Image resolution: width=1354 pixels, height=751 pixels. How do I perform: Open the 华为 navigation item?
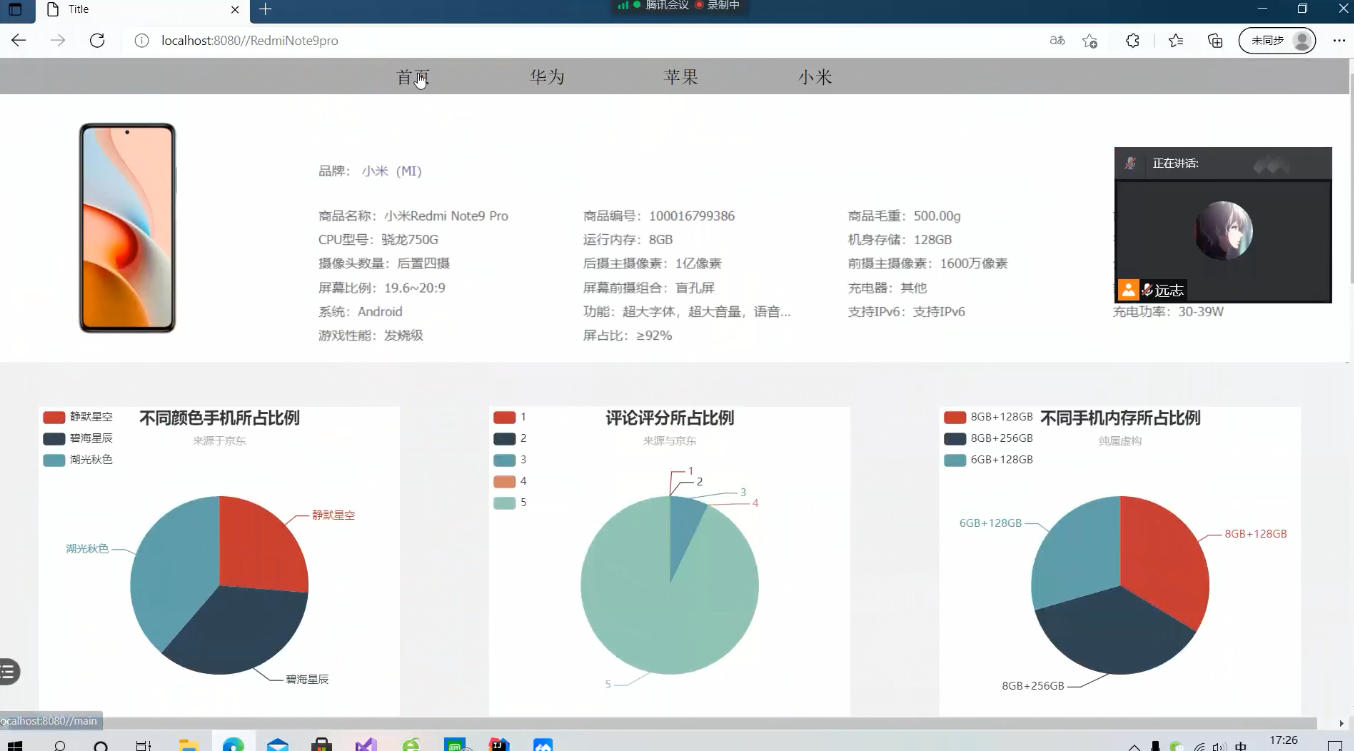pyautogui.click(x=547, y=77)
